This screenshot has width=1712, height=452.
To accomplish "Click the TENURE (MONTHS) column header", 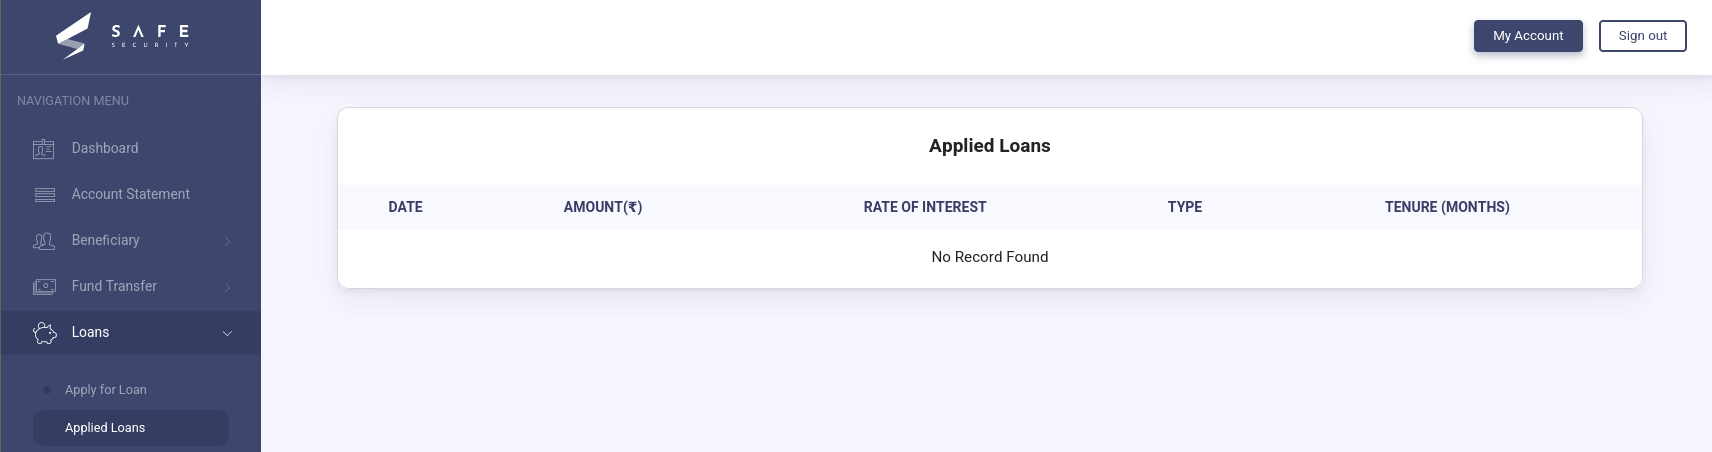I will click(x=1447, y=207).
